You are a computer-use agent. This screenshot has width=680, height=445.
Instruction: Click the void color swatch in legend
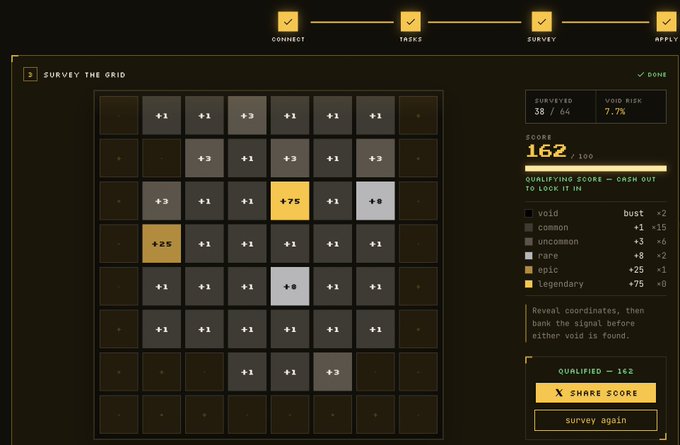529,213
